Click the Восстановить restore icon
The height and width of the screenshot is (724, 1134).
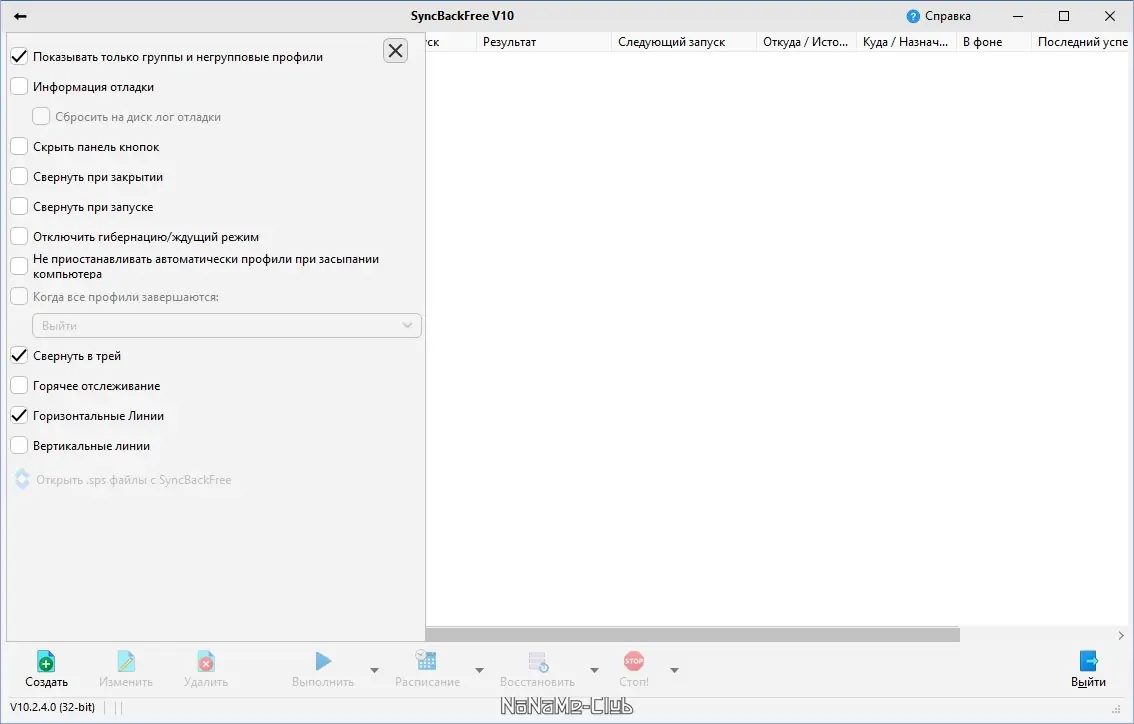coord(538,661)
